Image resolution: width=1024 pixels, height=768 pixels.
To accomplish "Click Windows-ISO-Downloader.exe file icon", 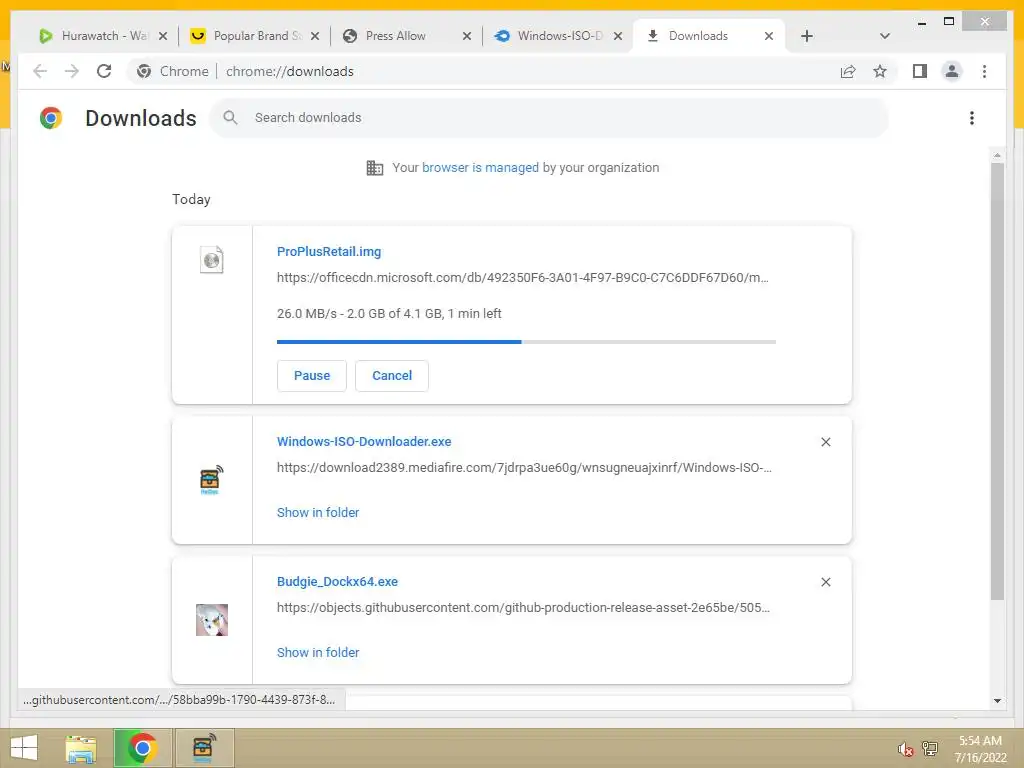I will (212, 480).
